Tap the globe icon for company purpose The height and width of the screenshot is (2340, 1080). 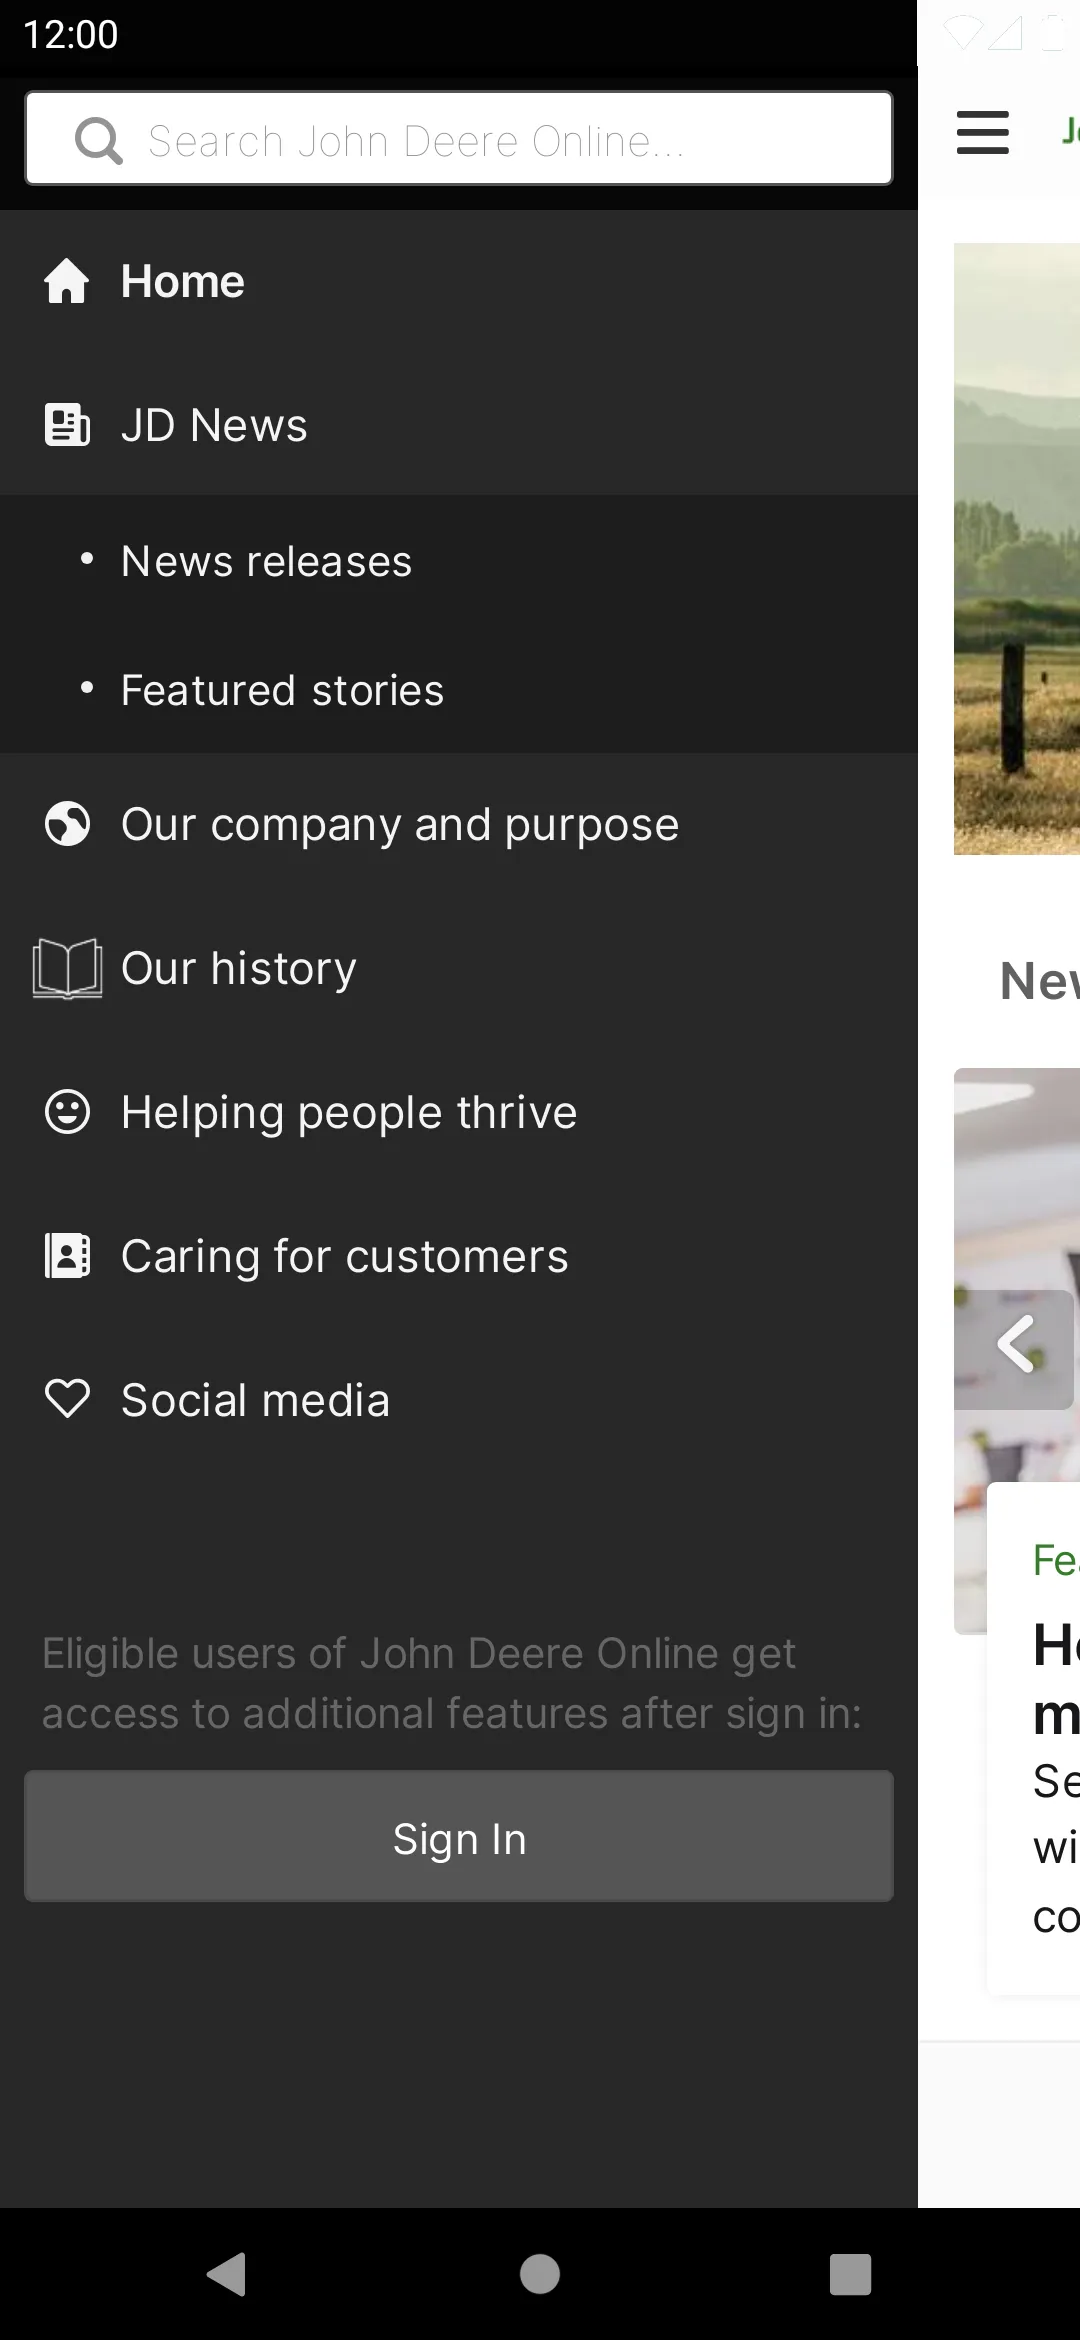[x=67, y=824]
